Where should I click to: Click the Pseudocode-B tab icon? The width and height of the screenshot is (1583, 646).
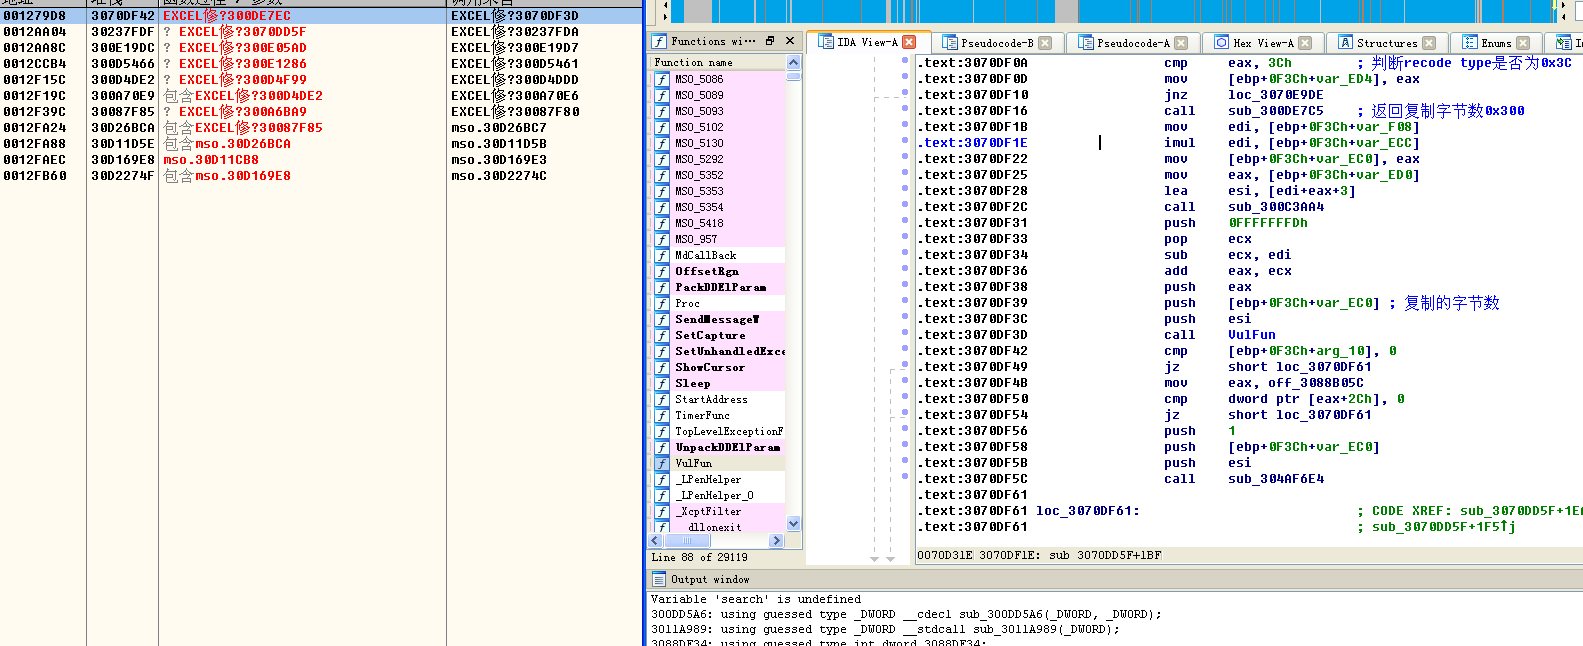pos(950,43)
